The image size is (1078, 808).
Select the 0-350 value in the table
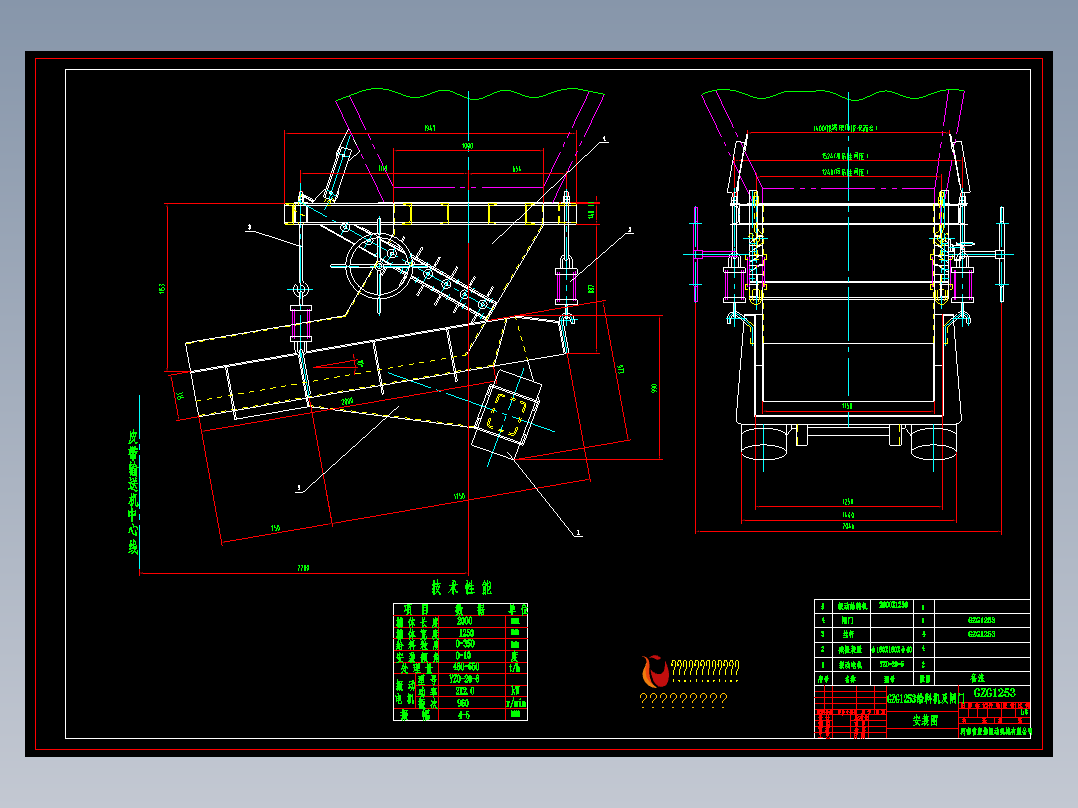[465, 644]
